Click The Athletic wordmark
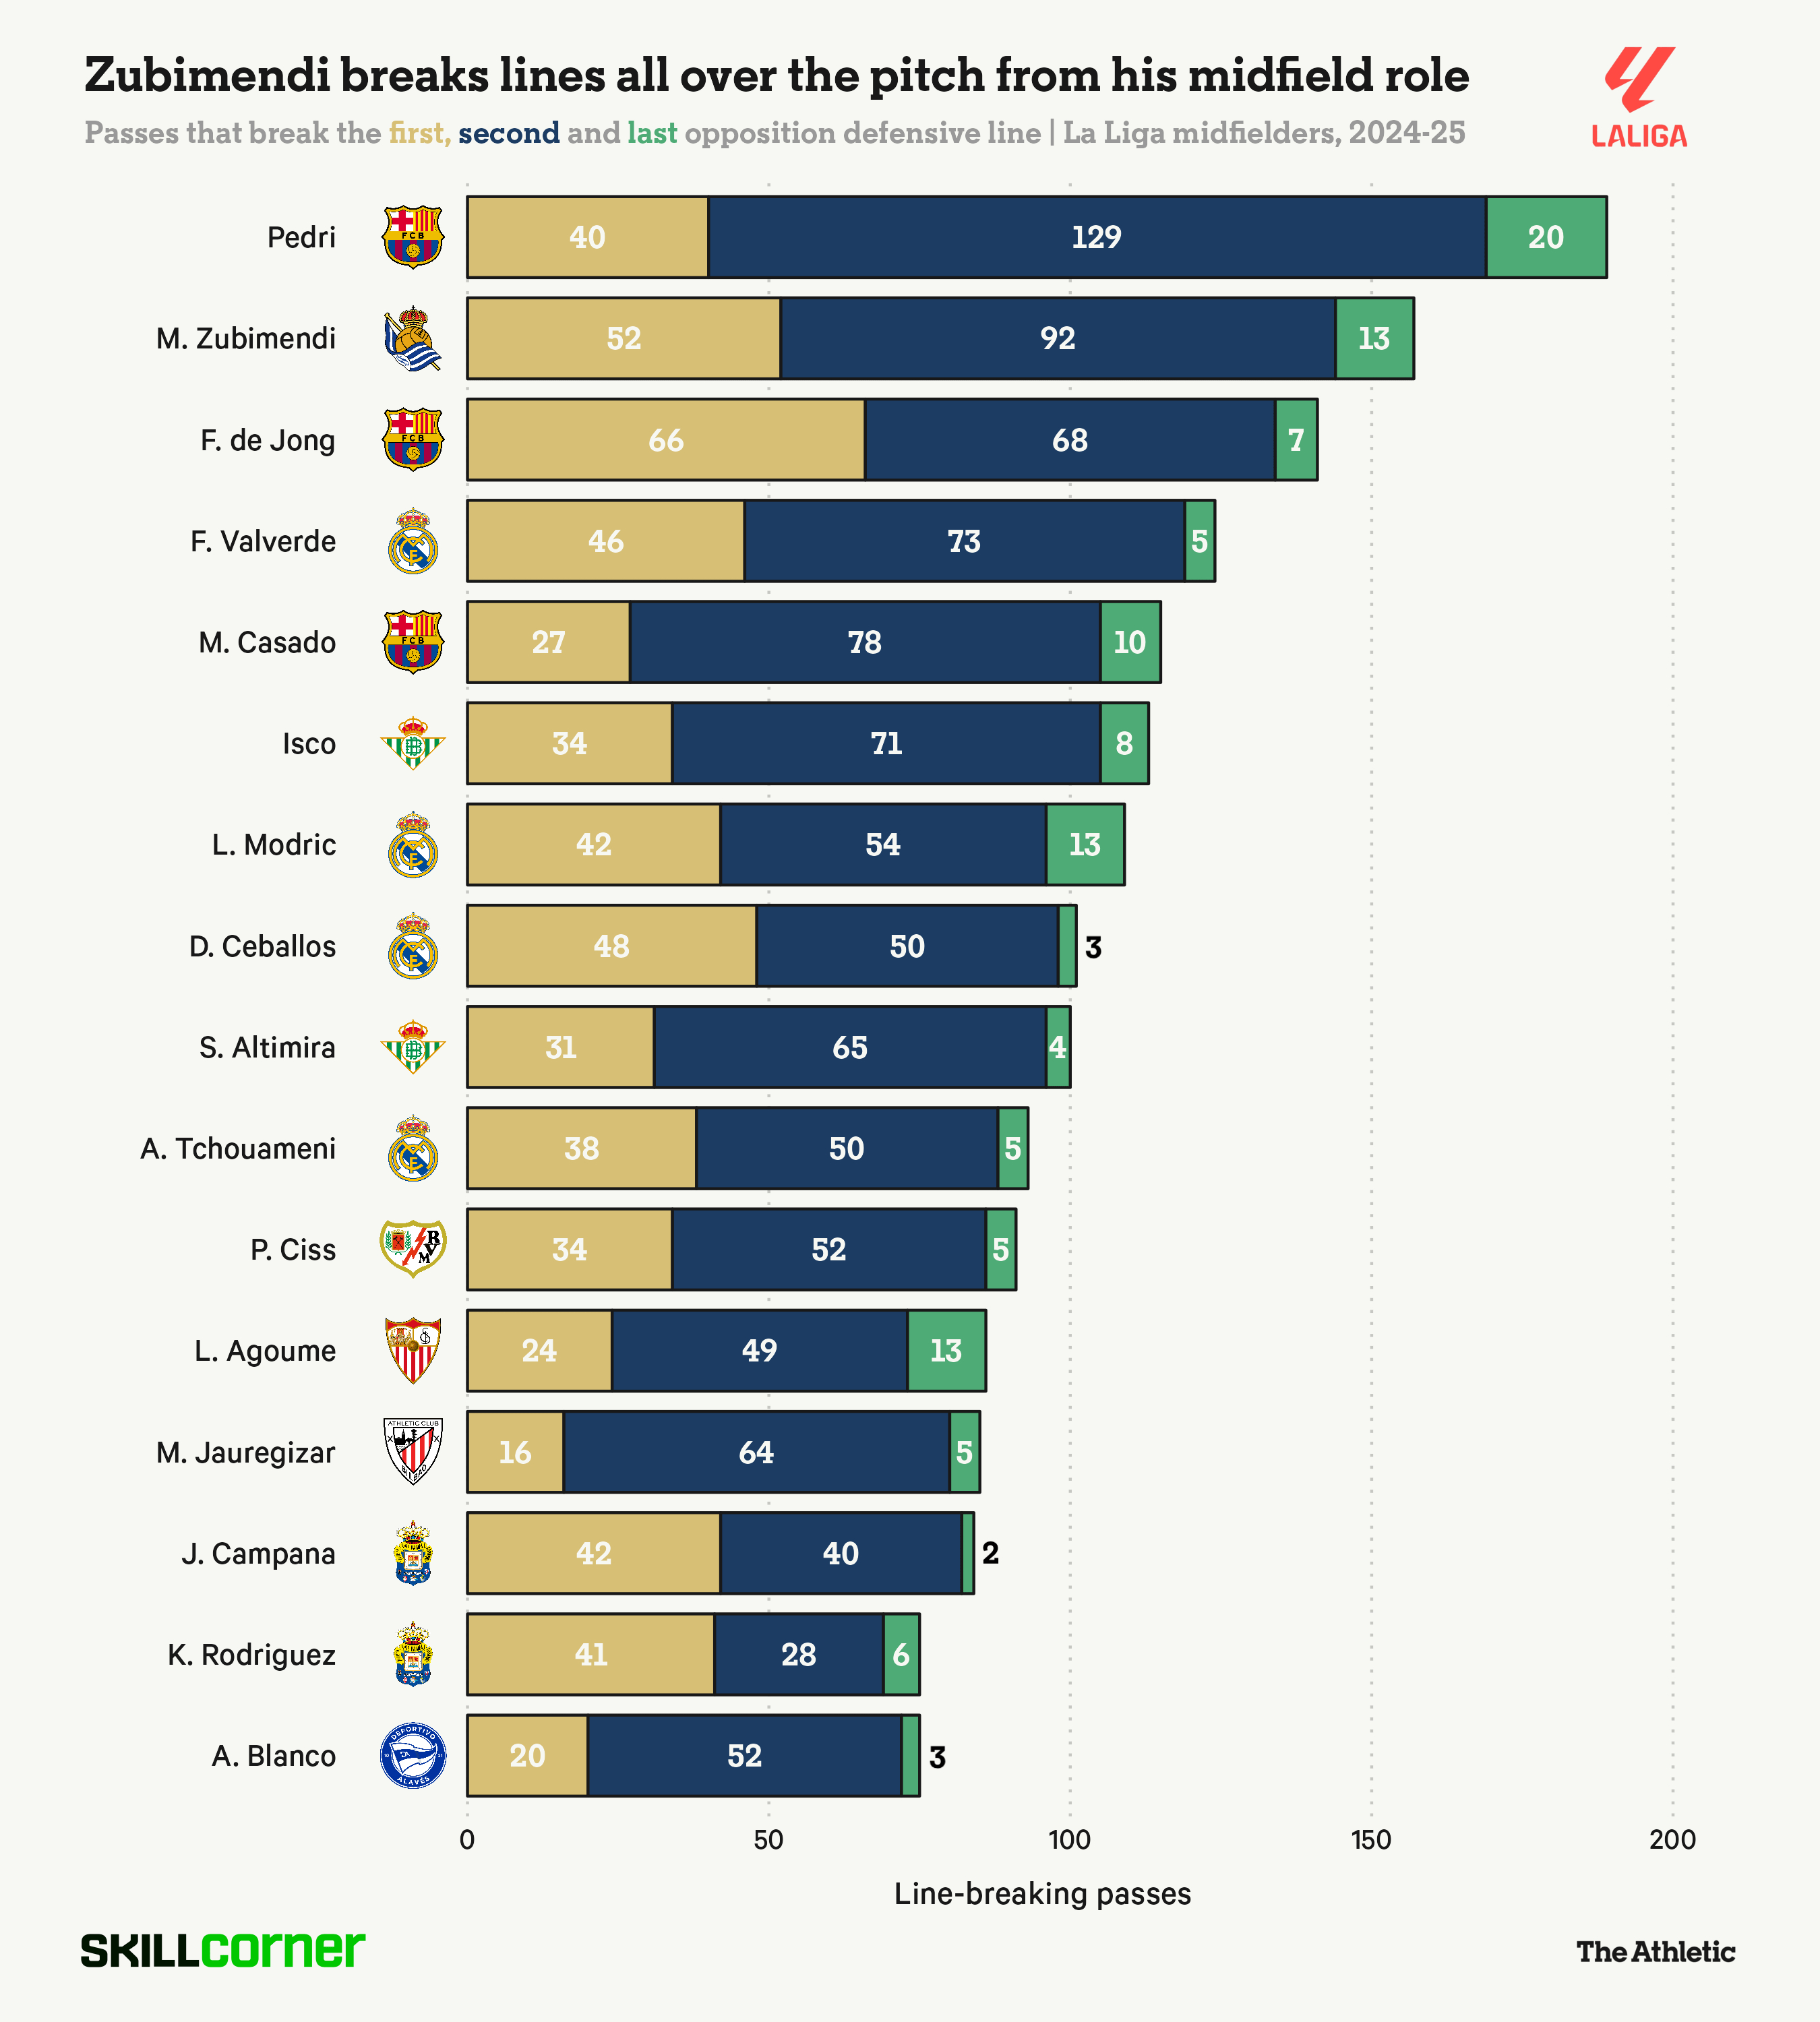 point(1655,1951)
